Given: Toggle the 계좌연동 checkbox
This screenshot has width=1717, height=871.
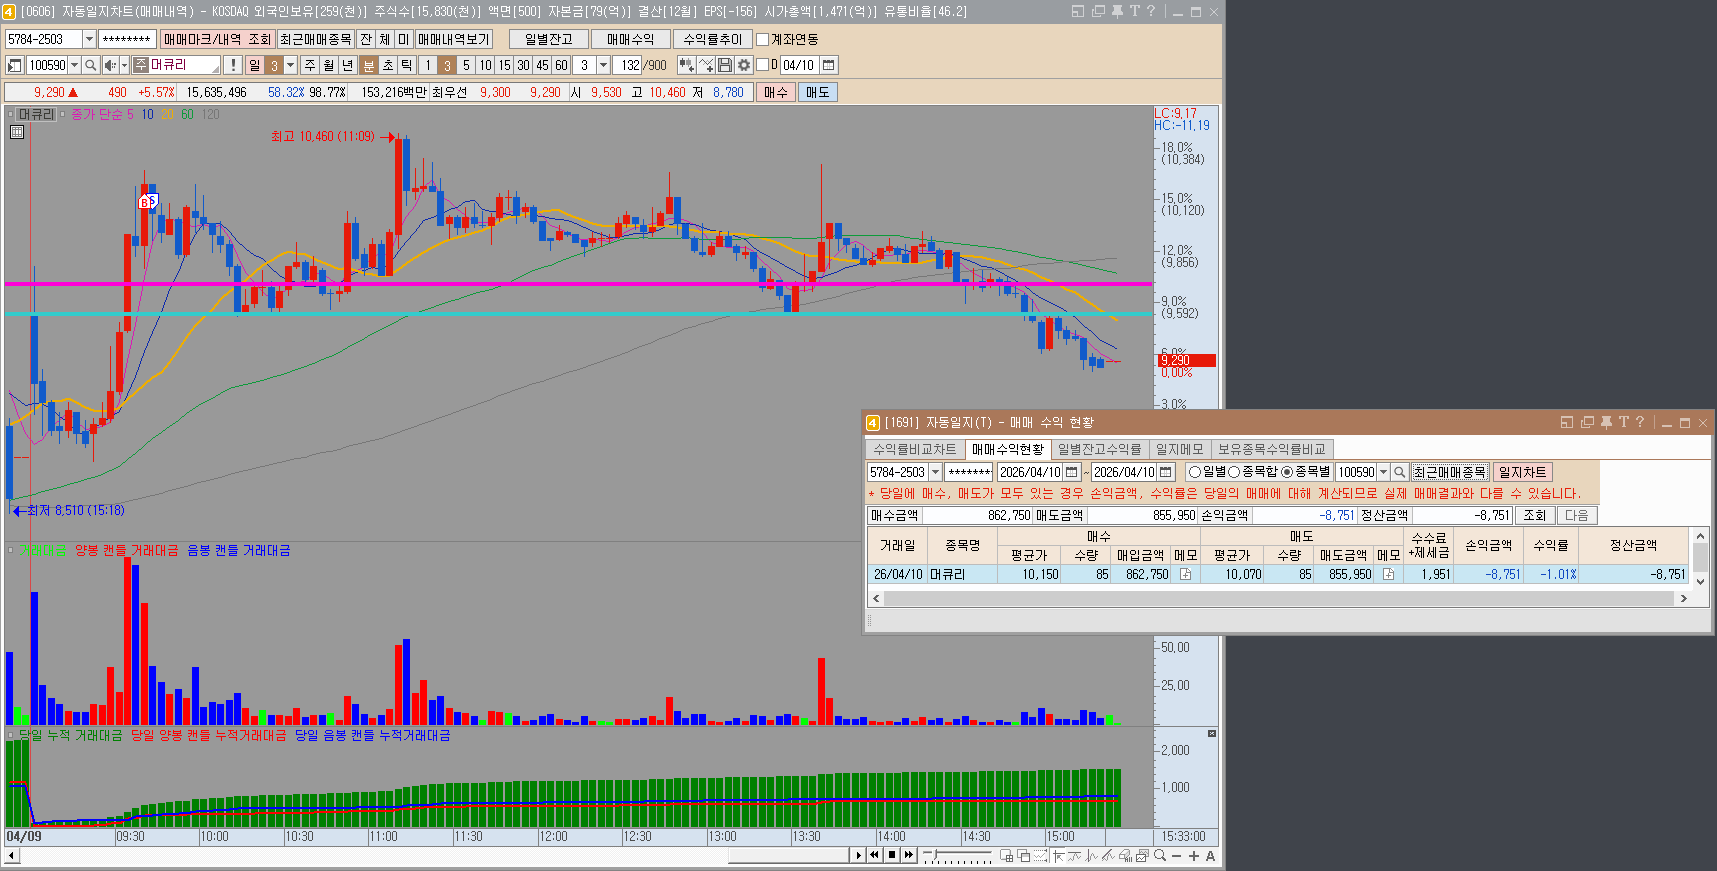Looking at the screenshot, I should (x=763, y=39).
